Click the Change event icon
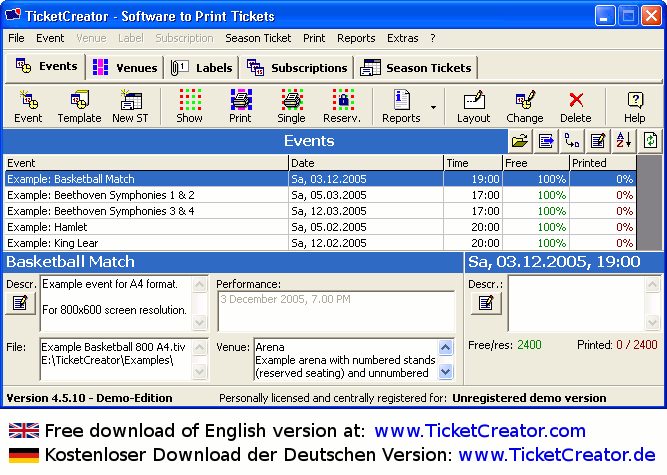 [x=525, y=105]
